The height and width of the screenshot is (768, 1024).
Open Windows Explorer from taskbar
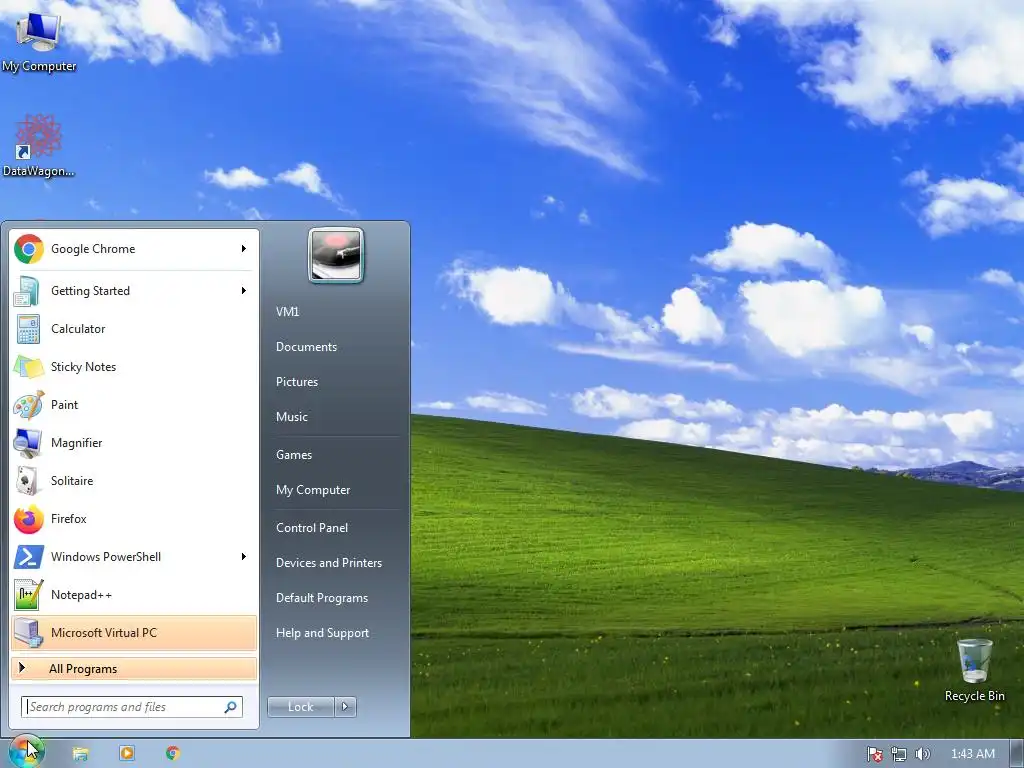tap(80, 754)
